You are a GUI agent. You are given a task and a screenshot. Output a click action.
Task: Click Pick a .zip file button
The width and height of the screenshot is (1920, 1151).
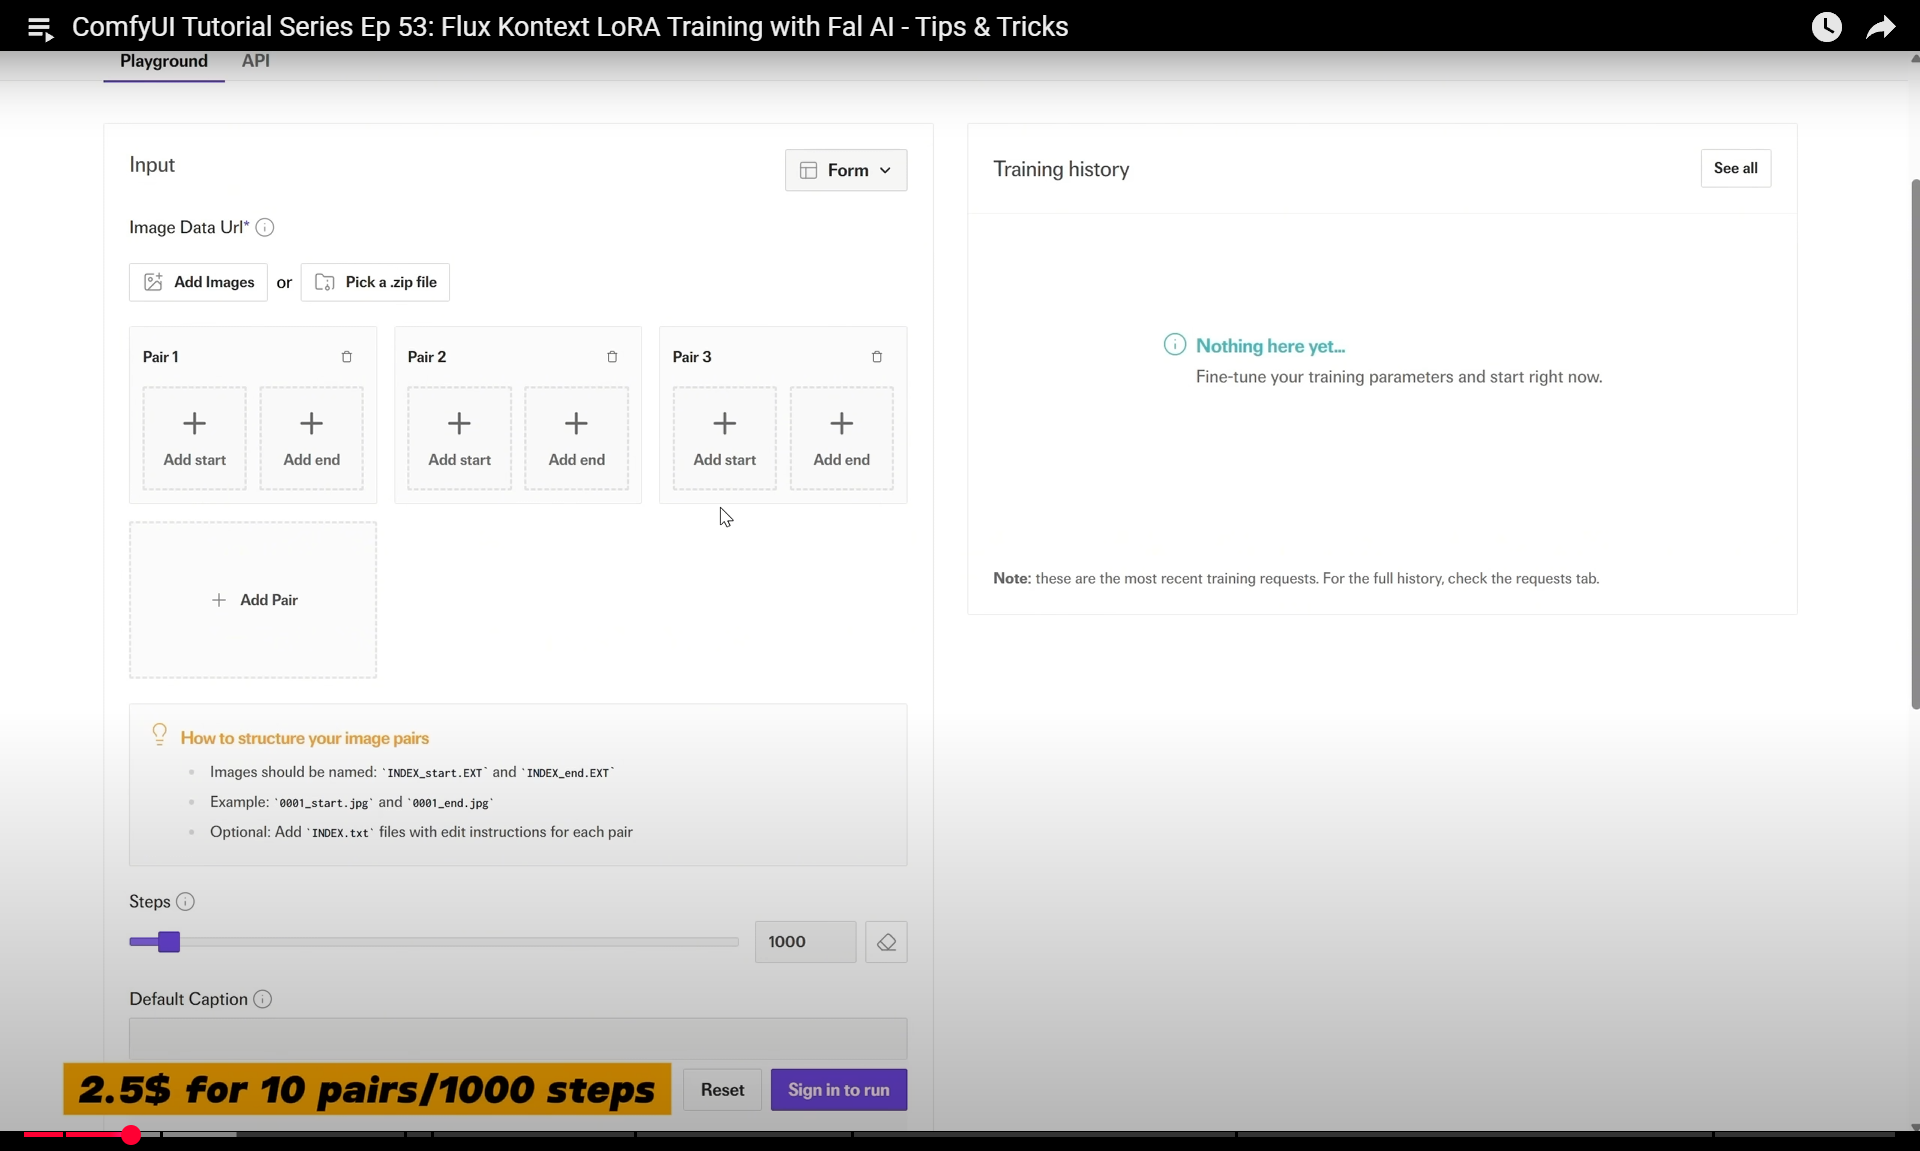click(375, 282)
